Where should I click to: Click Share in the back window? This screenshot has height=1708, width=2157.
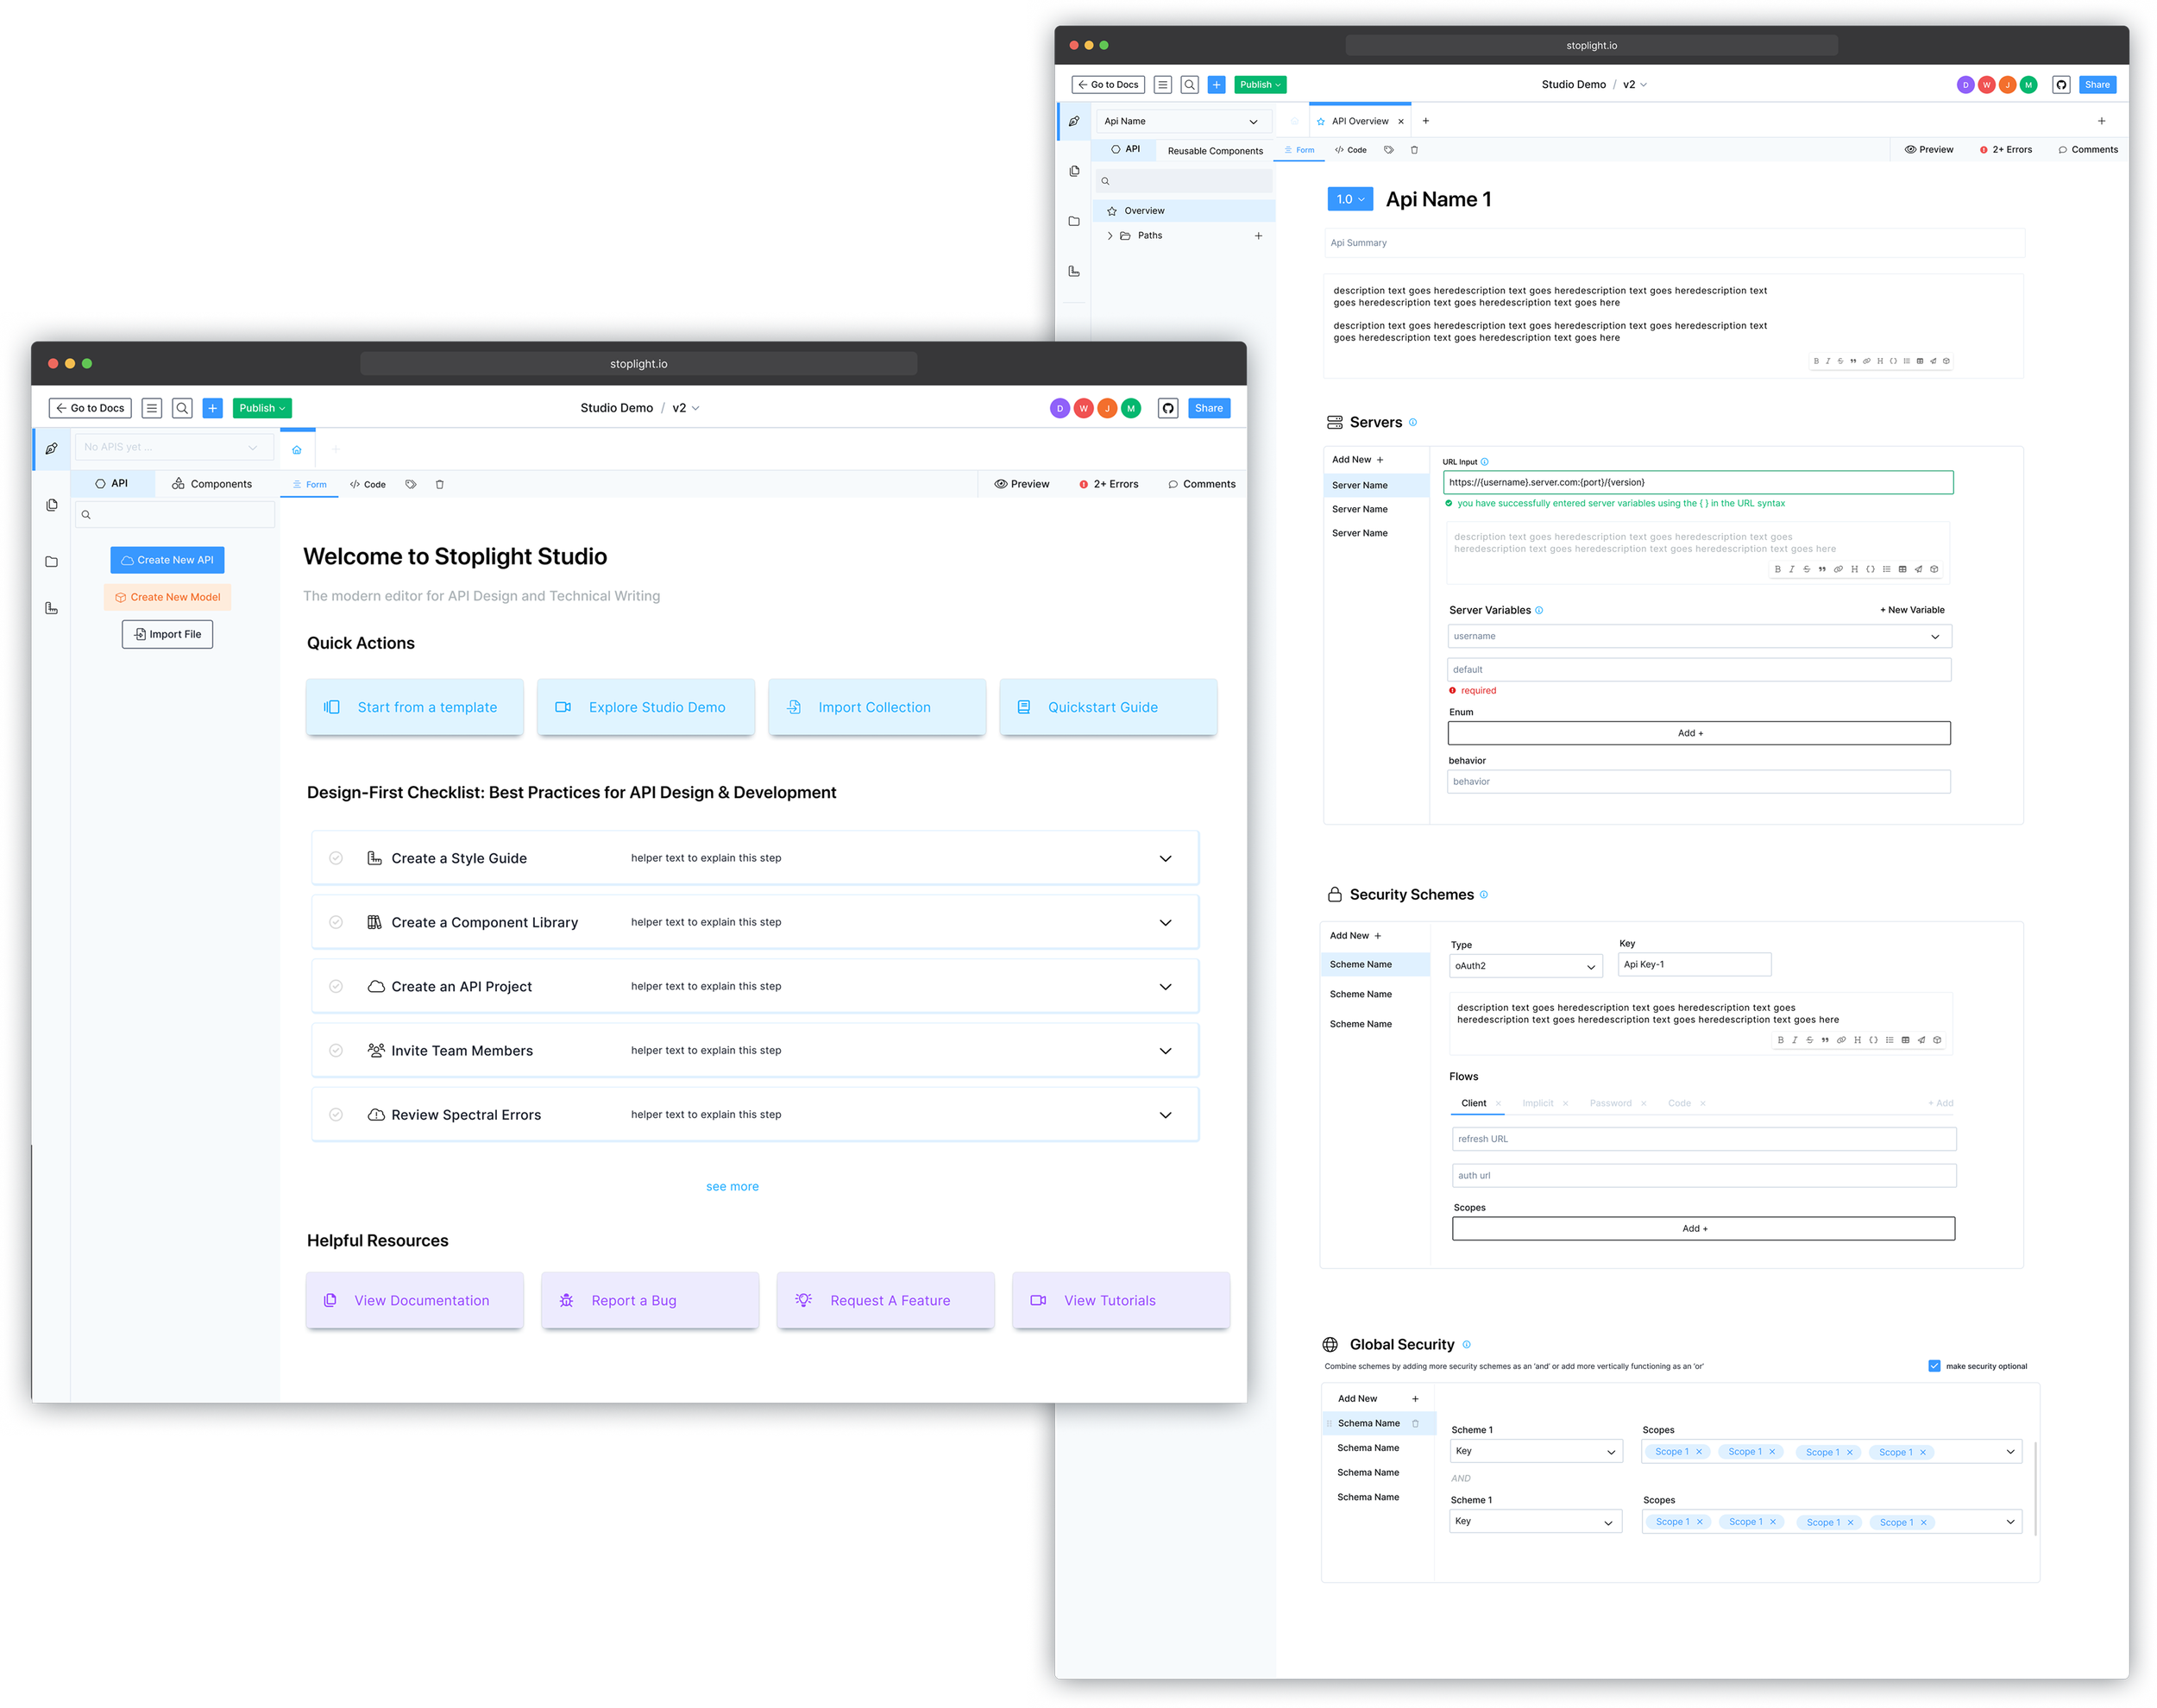point(2097,85)
